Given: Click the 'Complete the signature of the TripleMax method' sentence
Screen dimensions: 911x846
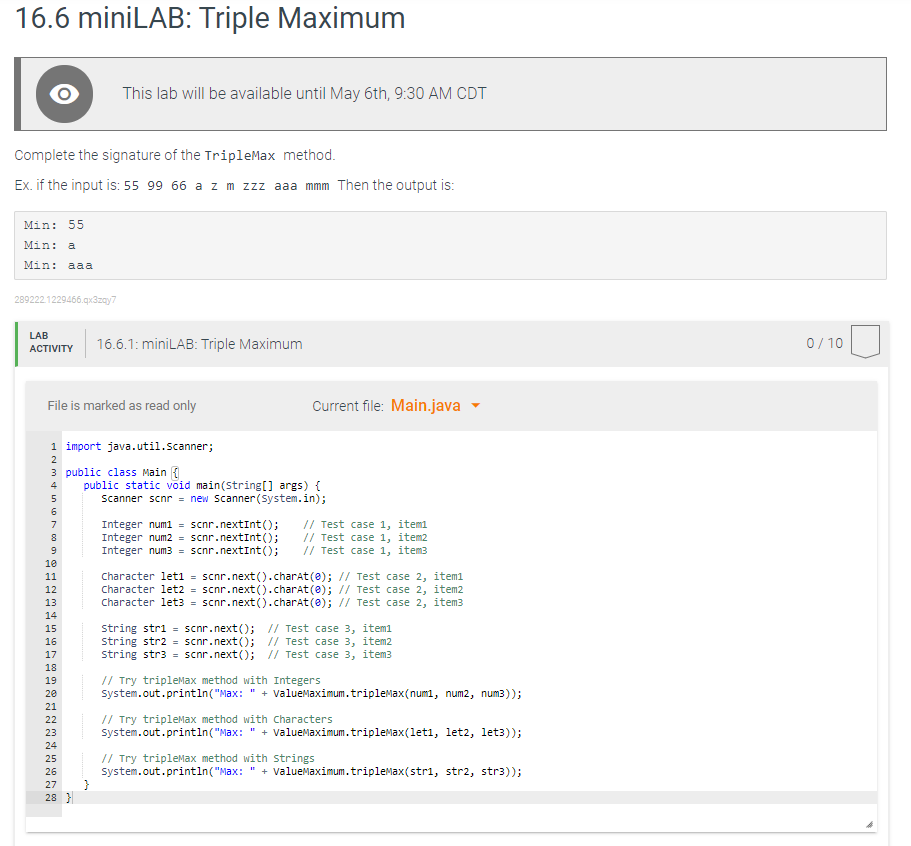Looking at the screenshot, I should click(175, 155).
